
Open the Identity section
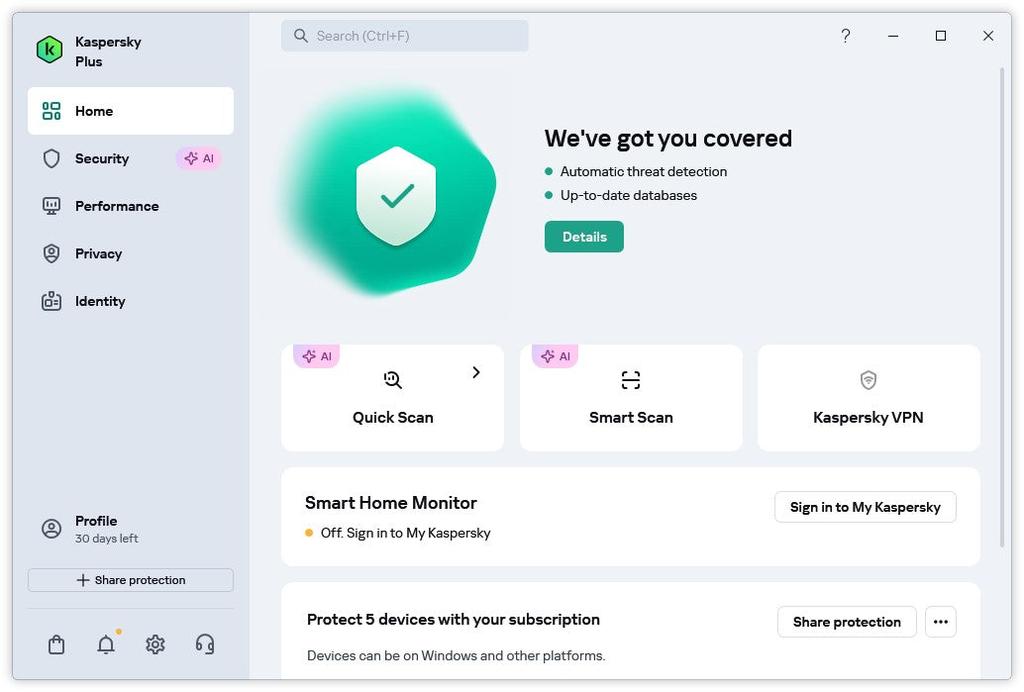point(131,302)
